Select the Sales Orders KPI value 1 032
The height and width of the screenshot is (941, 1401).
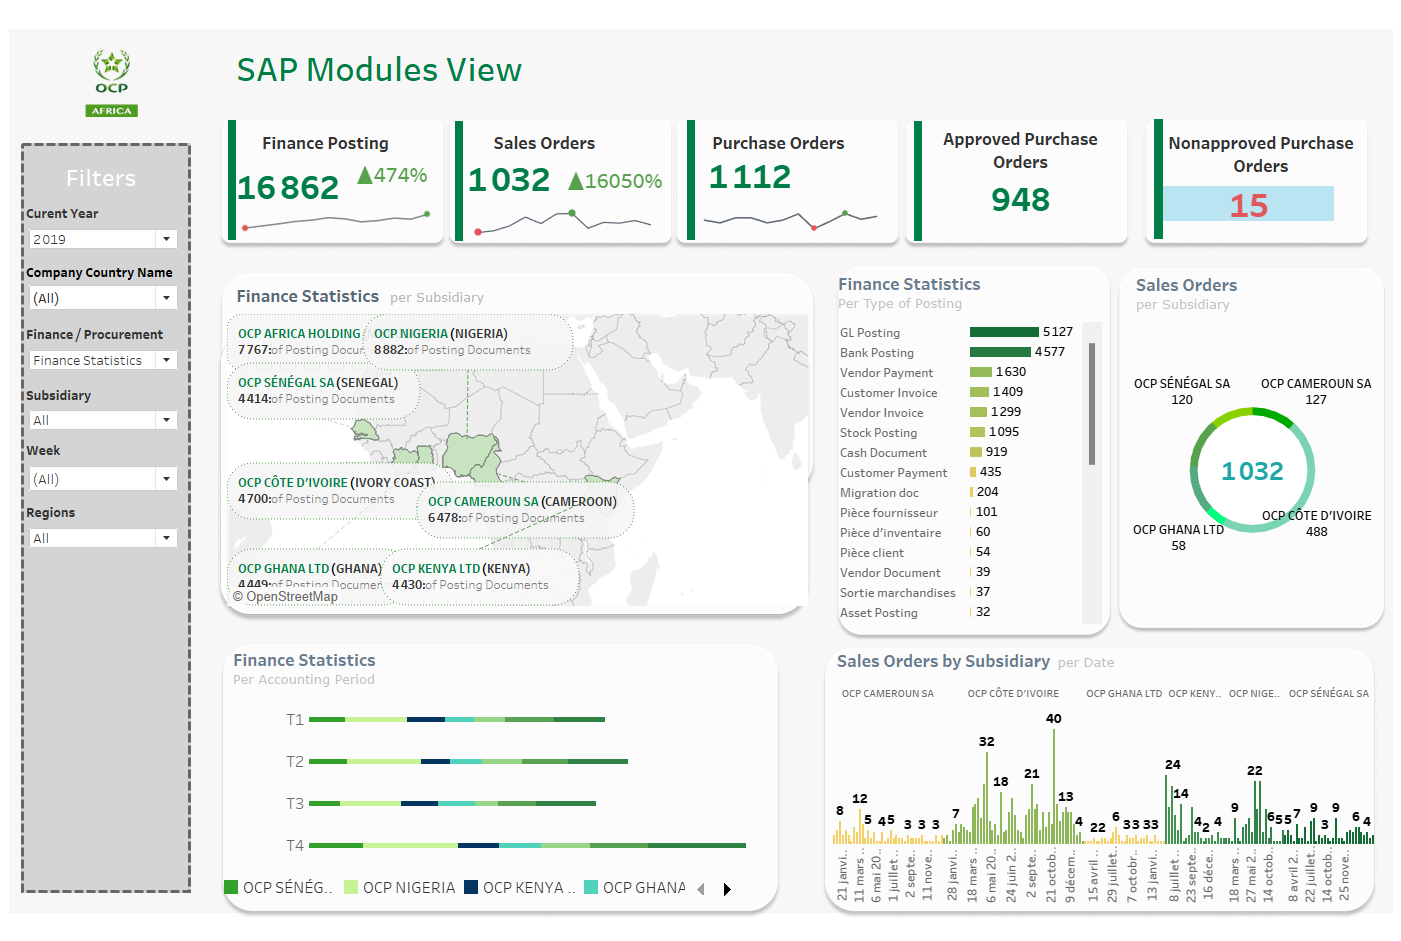pyautogui.click(x=509, y=180)
